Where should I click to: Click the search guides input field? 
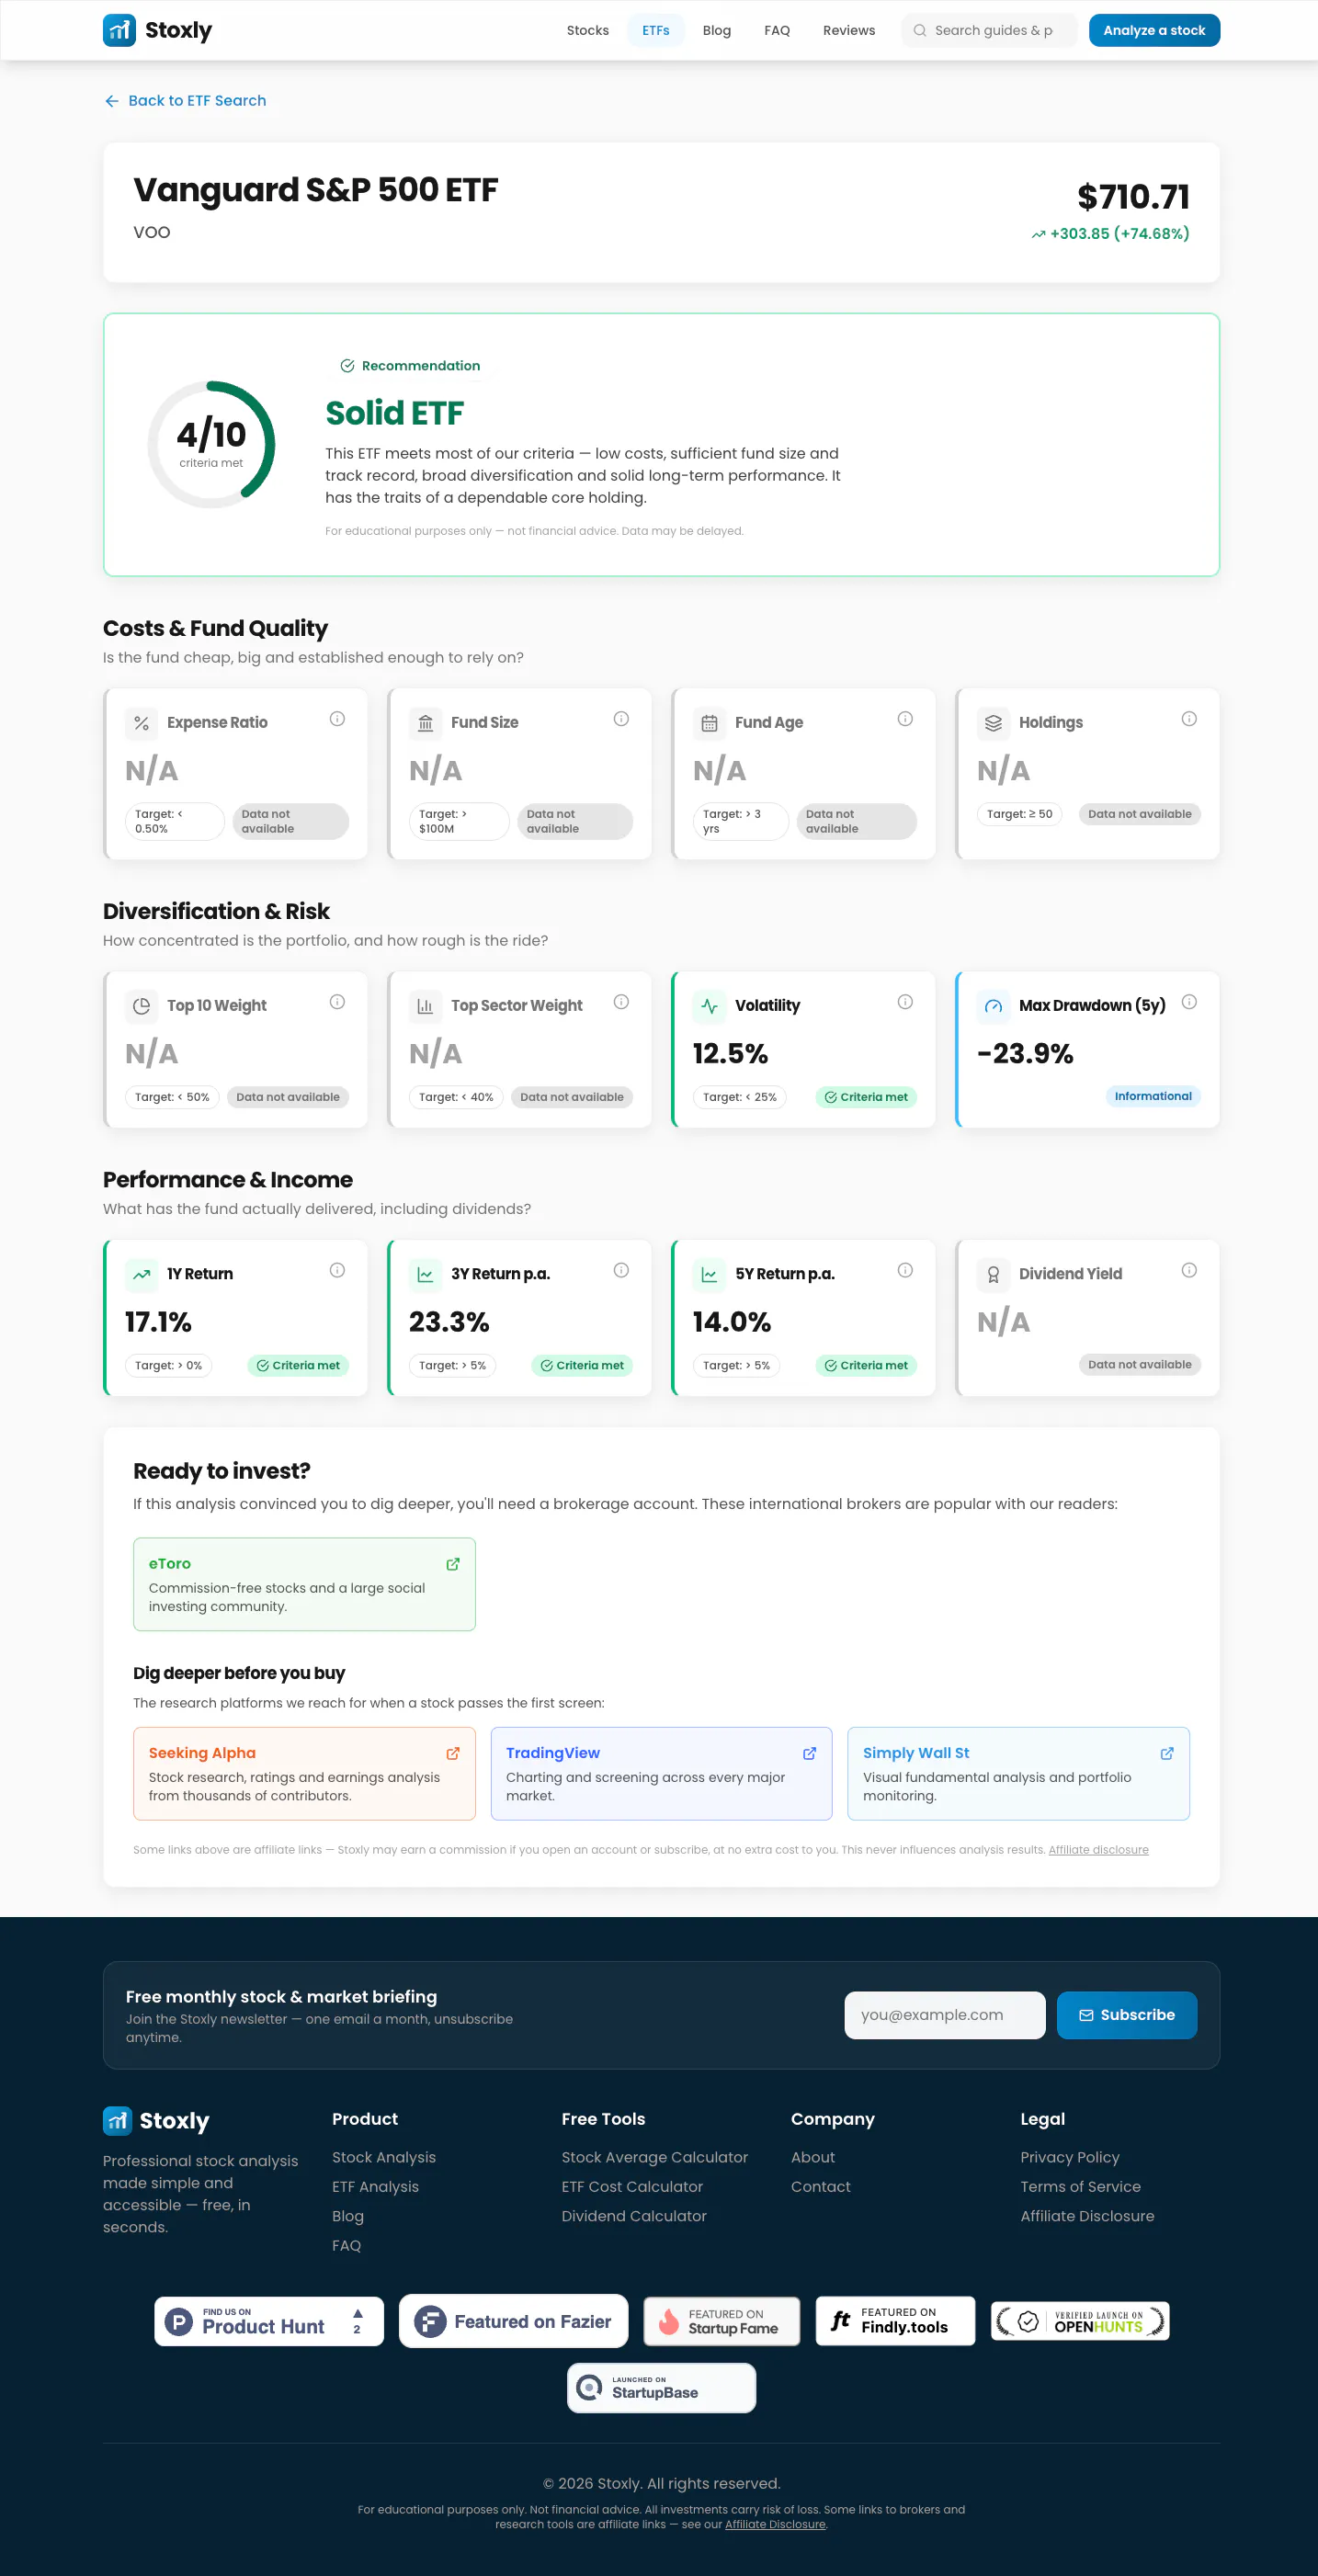point(989,30)
